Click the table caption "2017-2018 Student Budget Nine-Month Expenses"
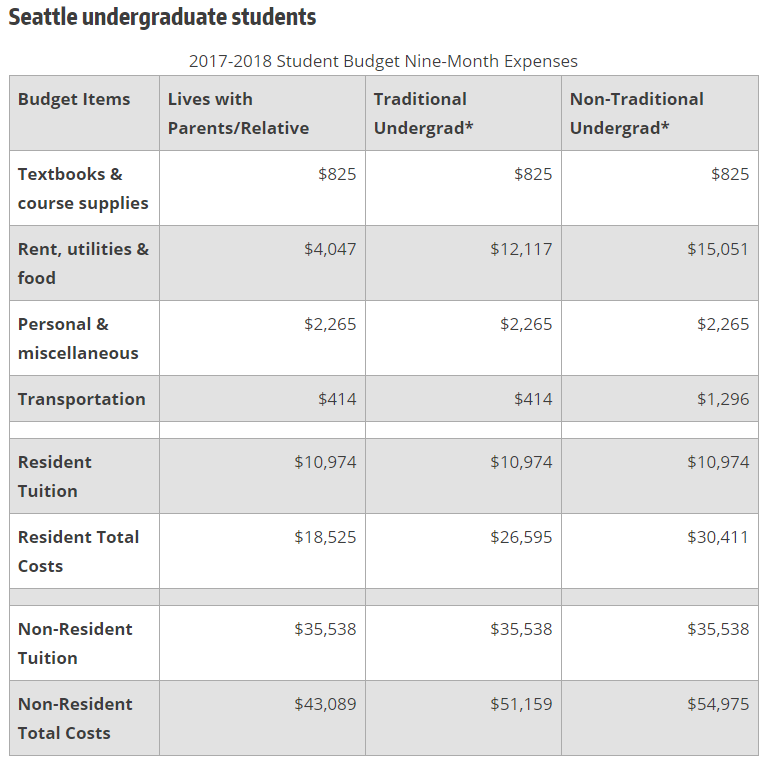Image resolution: width=763 pixels, height=762 pixels. [x=383, y=61]
